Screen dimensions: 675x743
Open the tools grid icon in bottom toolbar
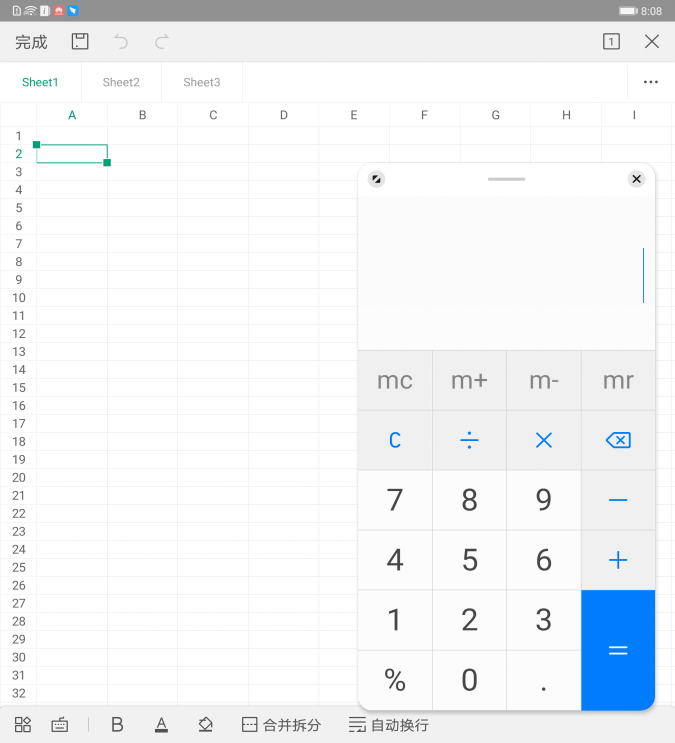(23, 725)
